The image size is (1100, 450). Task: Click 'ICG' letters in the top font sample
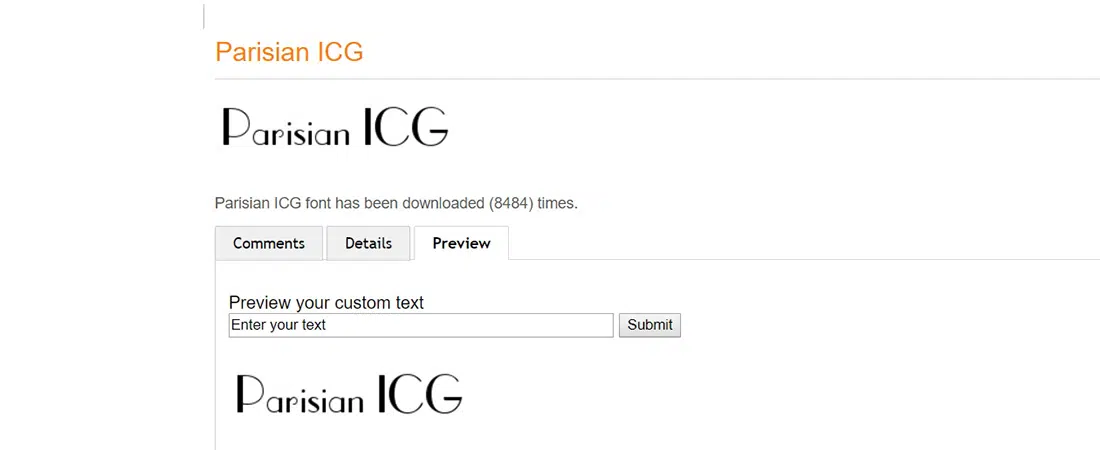405,128
